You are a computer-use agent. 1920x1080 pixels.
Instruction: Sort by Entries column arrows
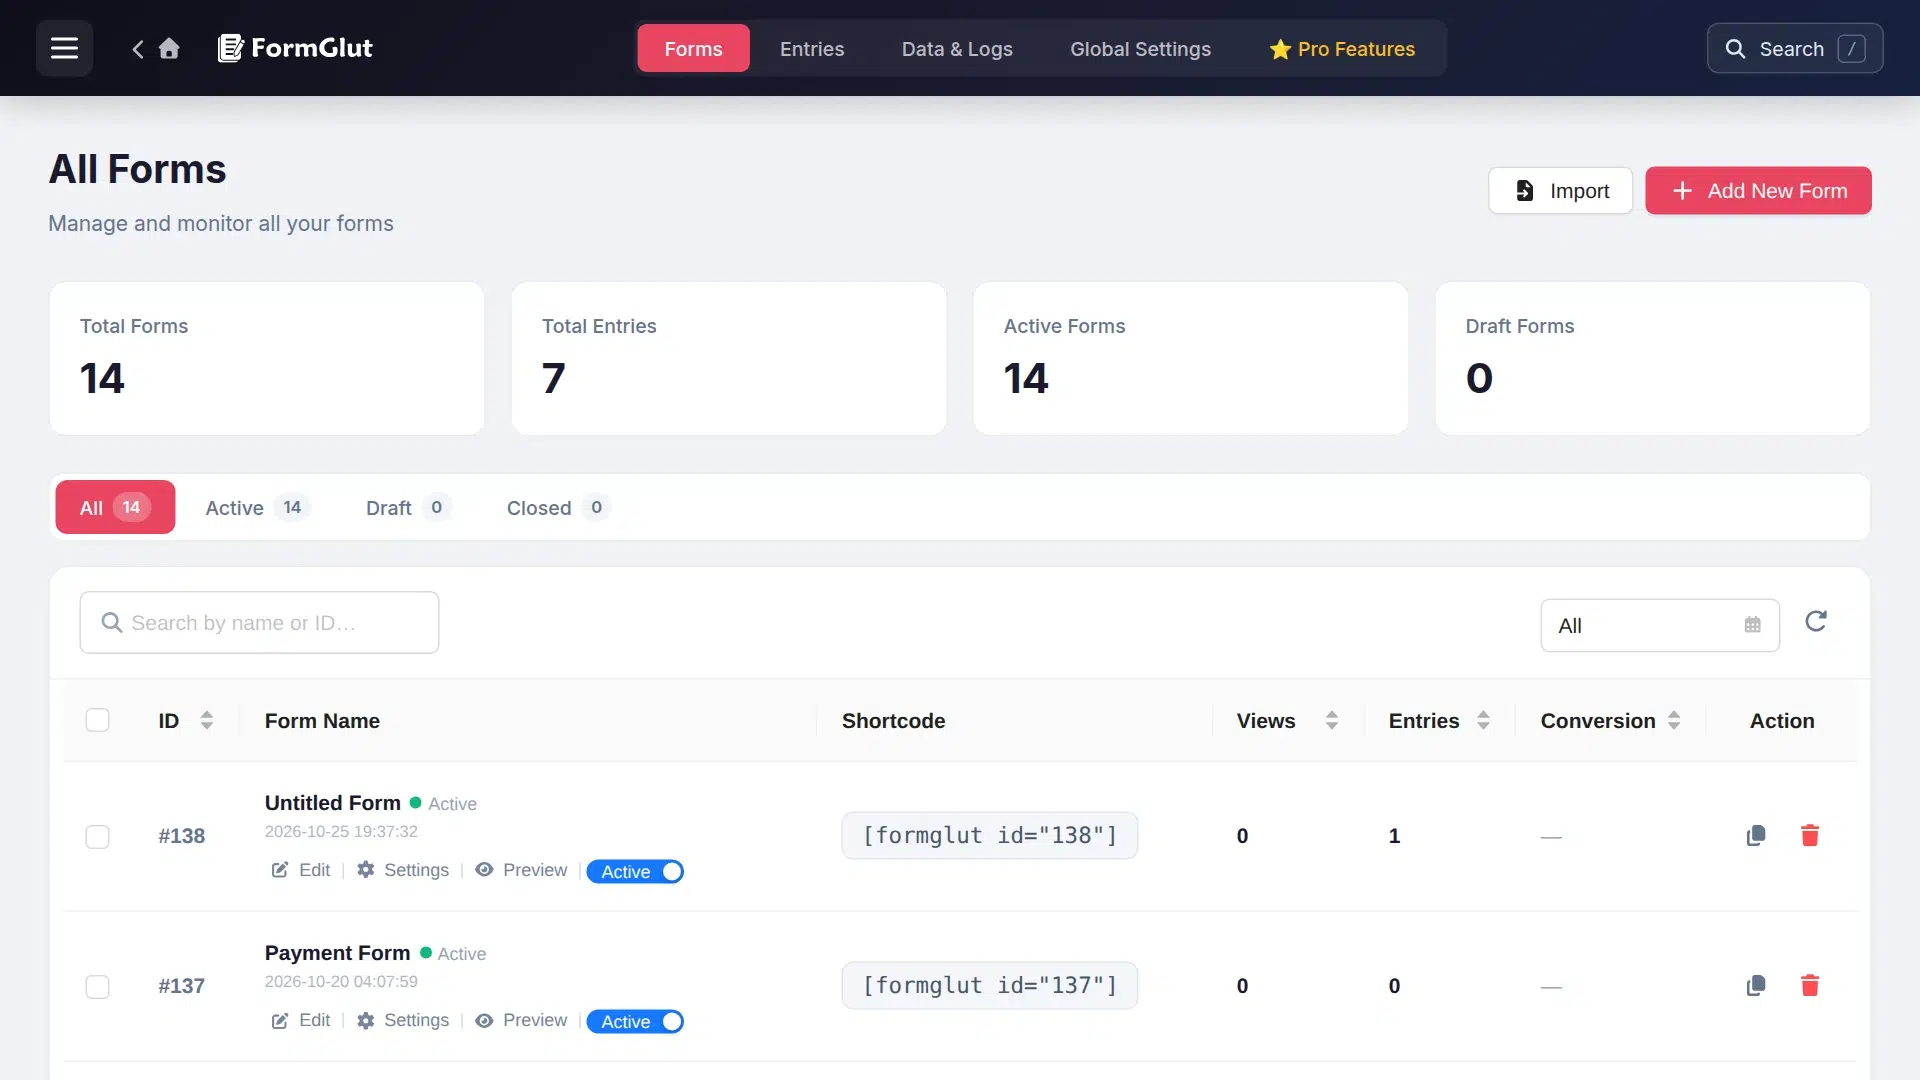point(1483,720)
